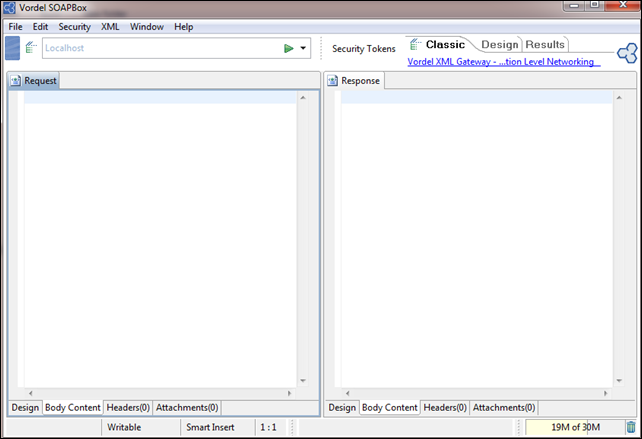Click the request settings icon left of Localhost
This screenshot has width=642, height=439.
31,48
